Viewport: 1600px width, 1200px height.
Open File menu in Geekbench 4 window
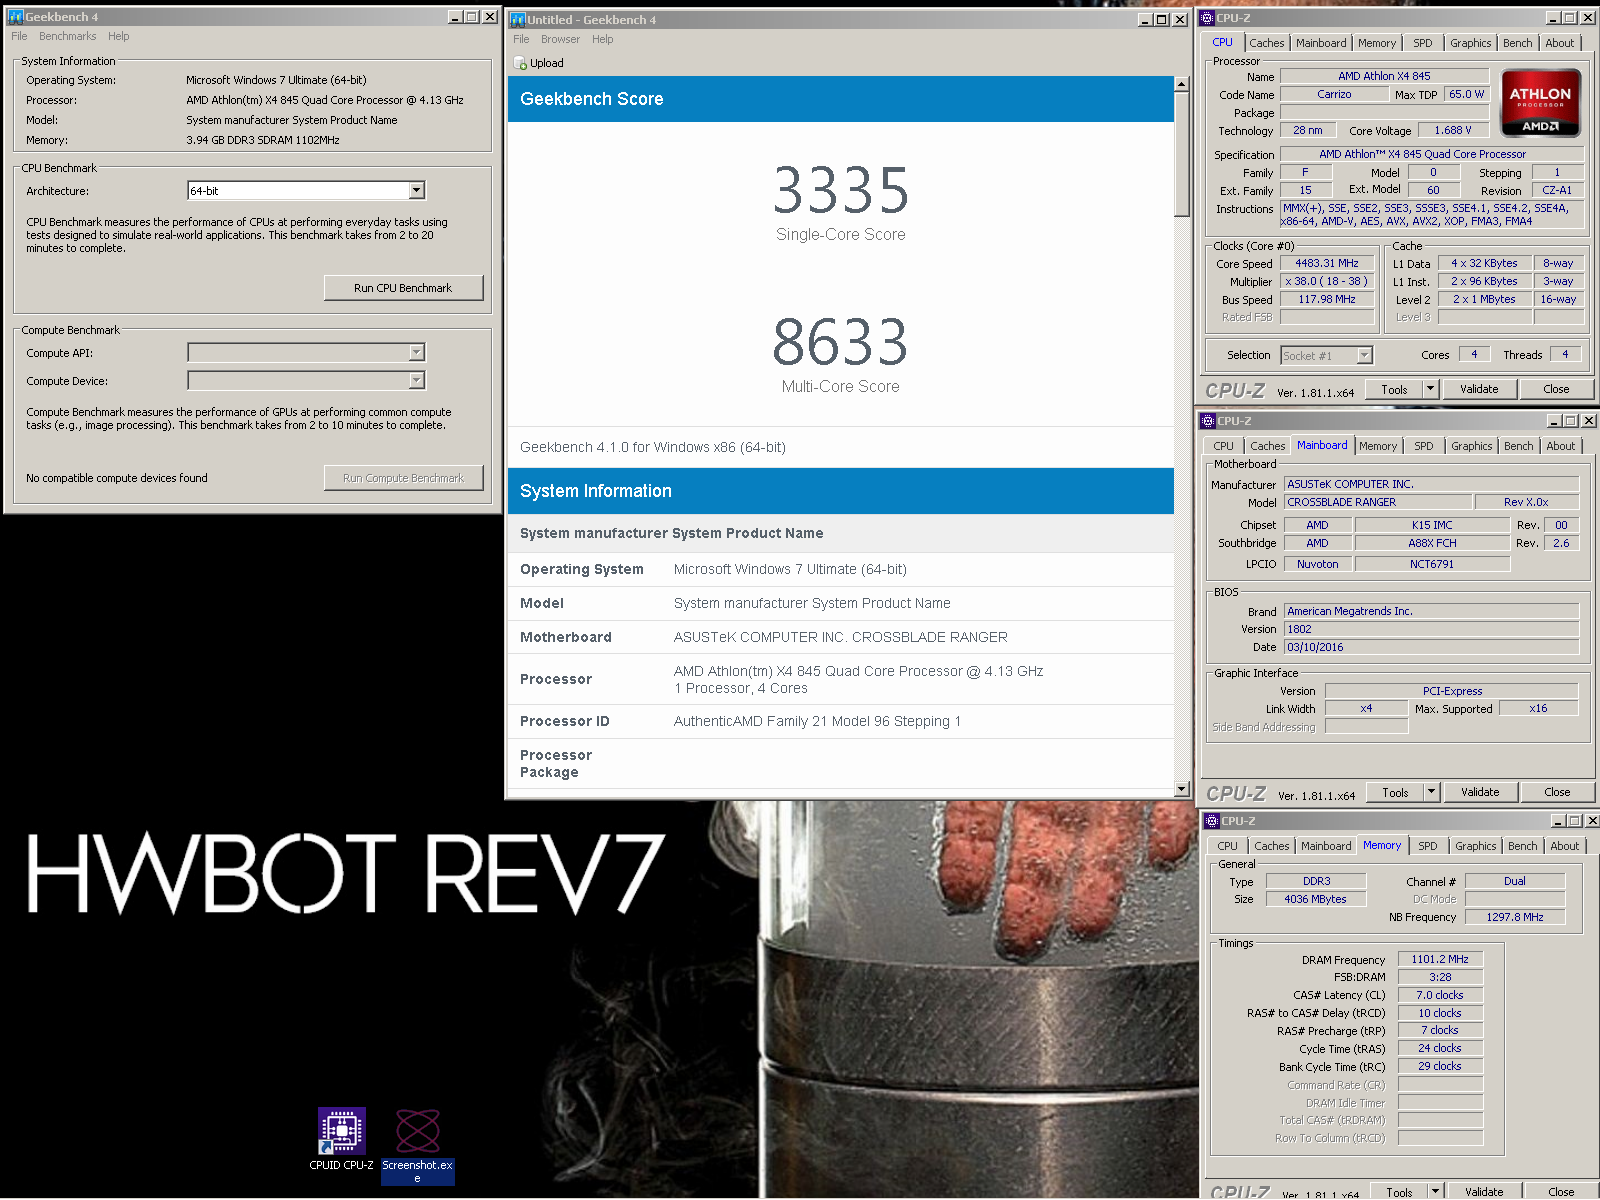click(19, 36)
